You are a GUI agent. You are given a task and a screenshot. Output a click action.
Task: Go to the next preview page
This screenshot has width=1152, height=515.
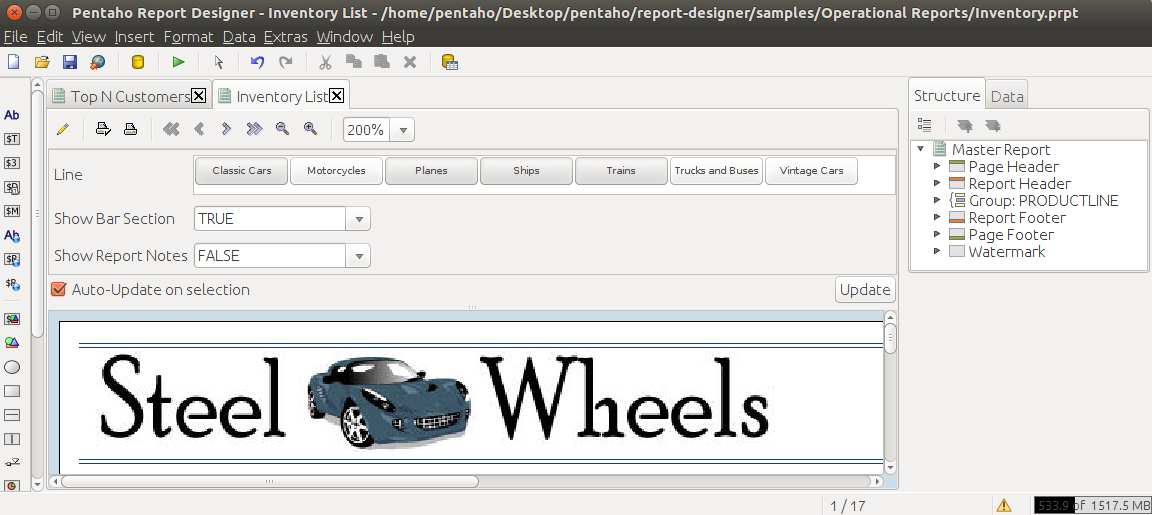[x=226, y=129]
